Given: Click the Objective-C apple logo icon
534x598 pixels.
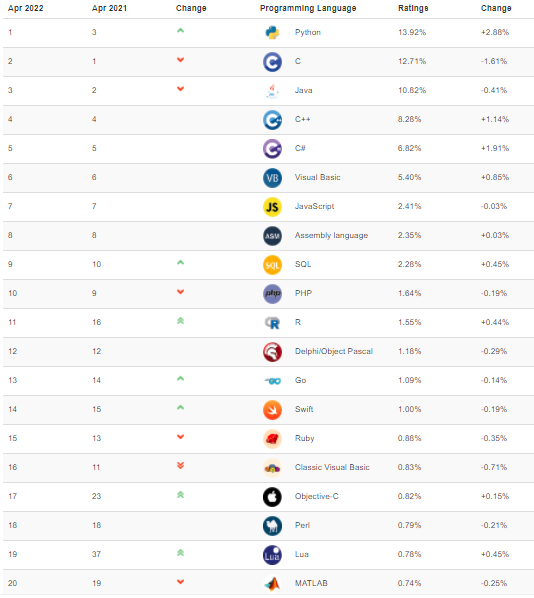Looking at the screenshot, I should click(x=272, y=497).
